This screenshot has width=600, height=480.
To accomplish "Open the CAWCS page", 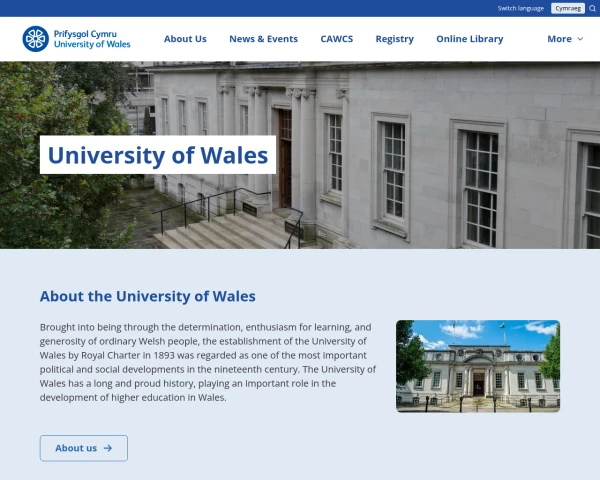I will click(x=336, y=39).
